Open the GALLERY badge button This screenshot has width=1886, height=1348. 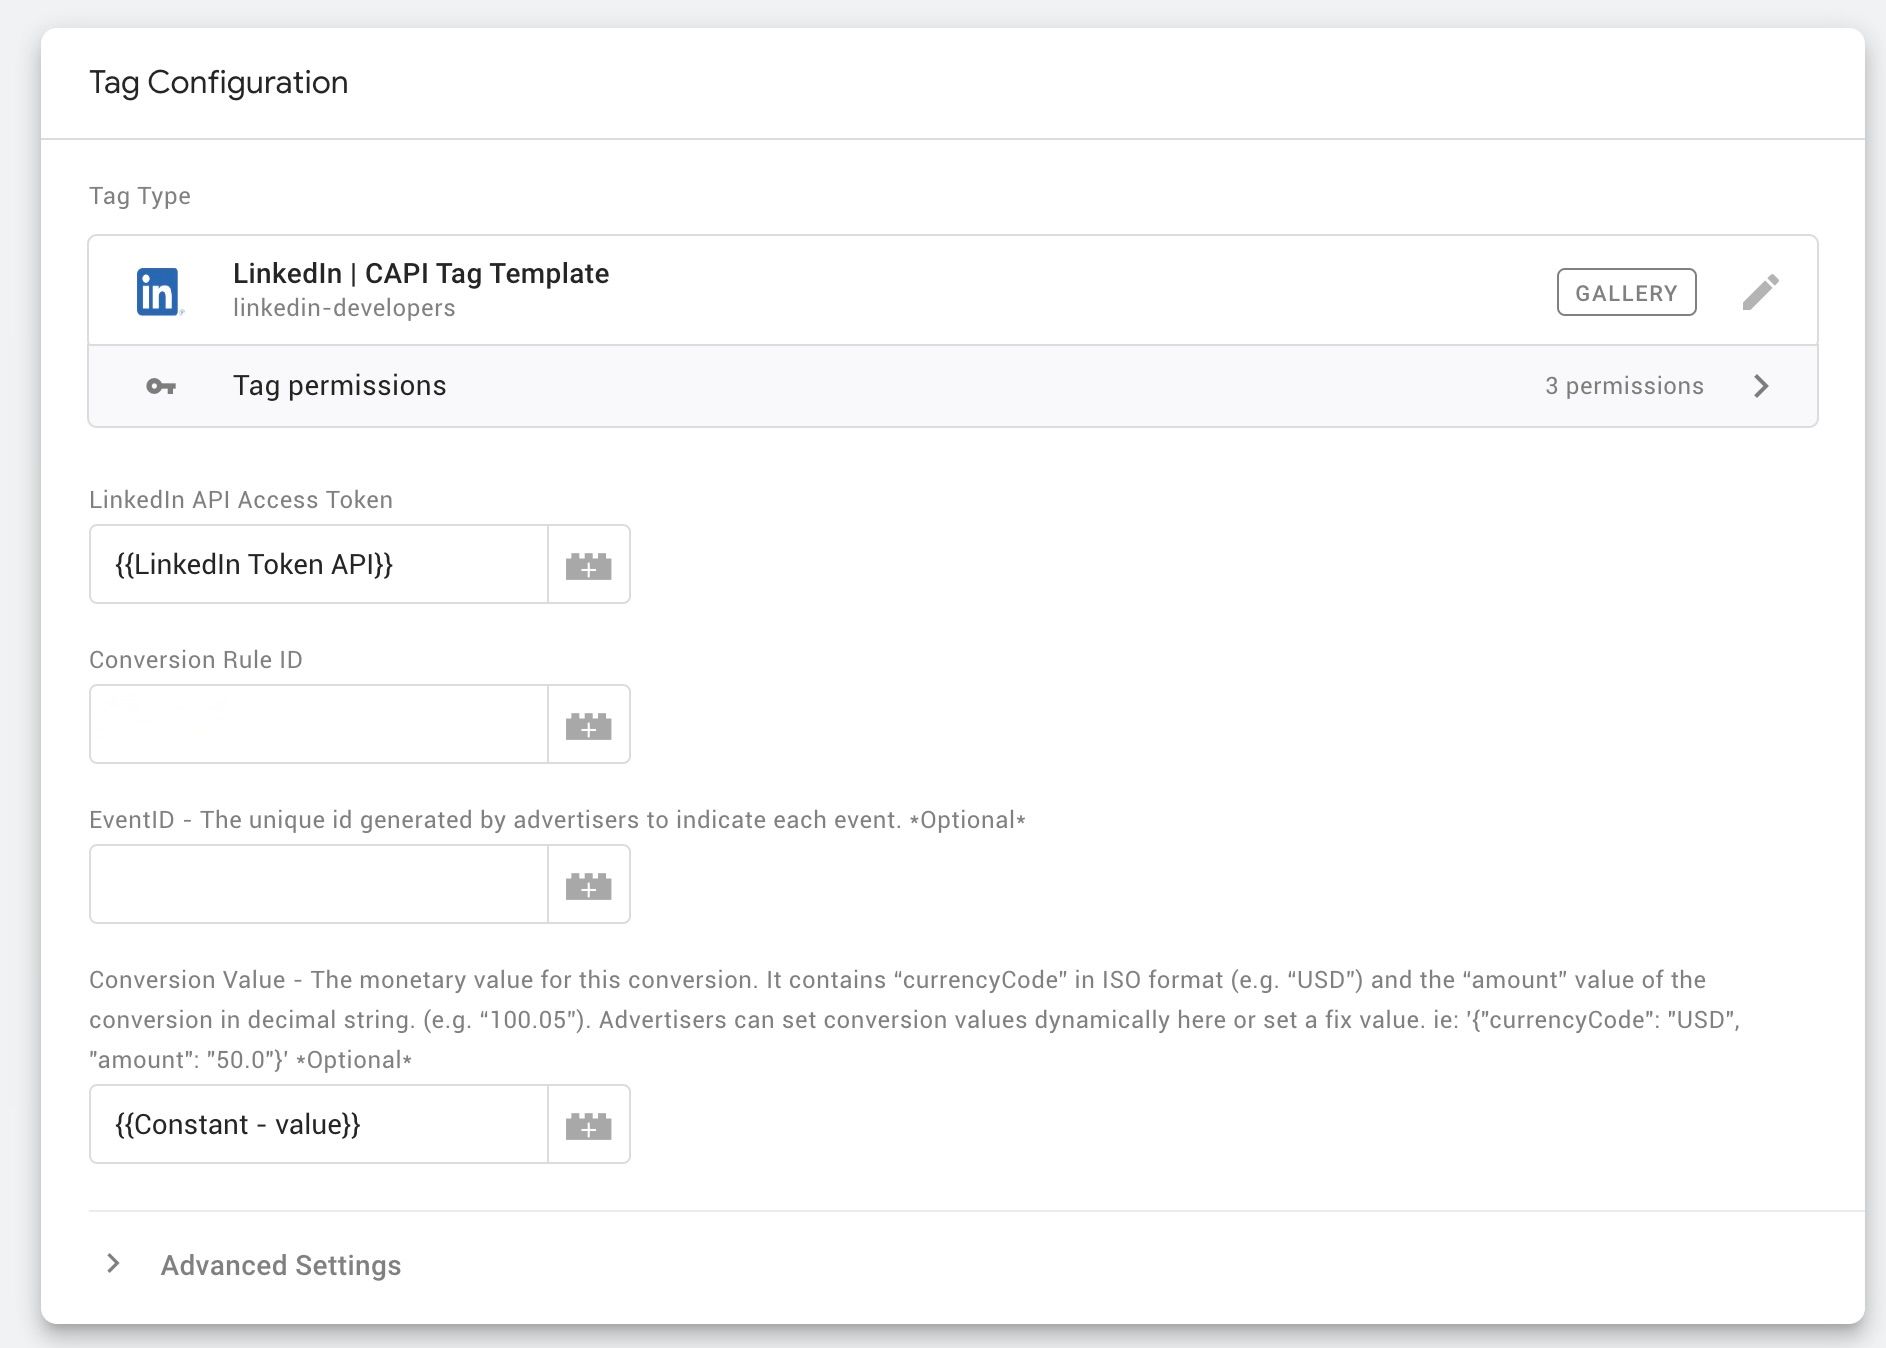1626,292
